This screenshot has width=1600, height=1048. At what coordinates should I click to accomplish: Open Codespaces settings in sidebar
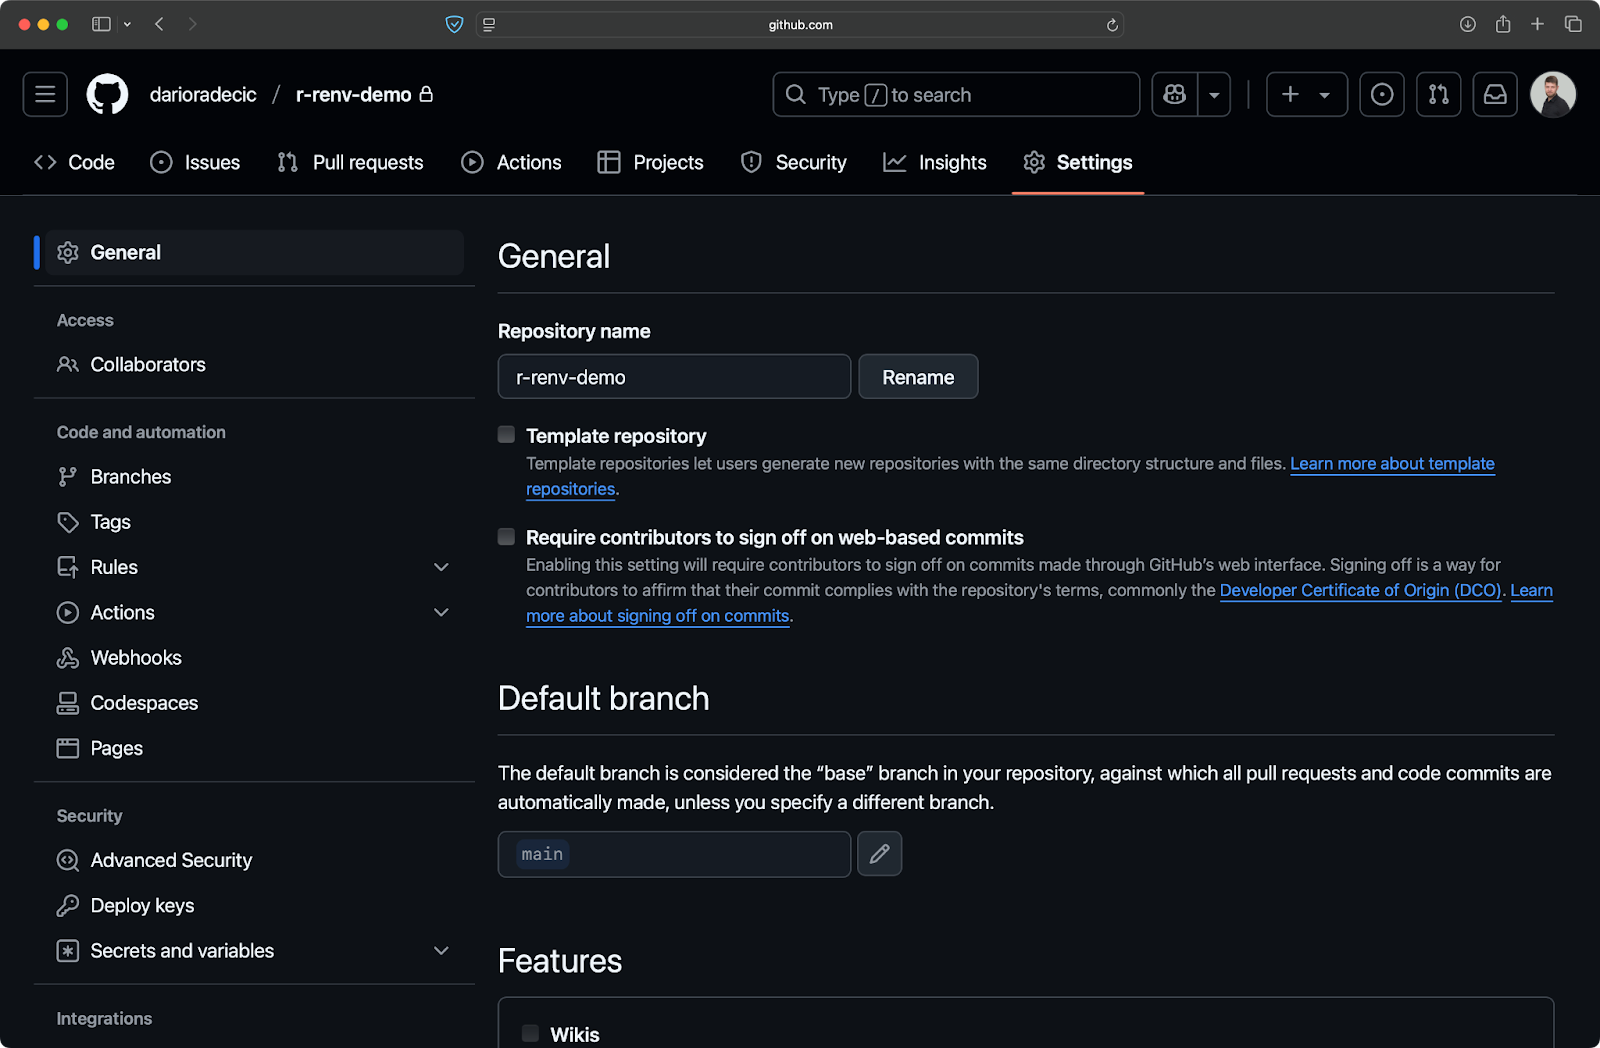[254, 703]
